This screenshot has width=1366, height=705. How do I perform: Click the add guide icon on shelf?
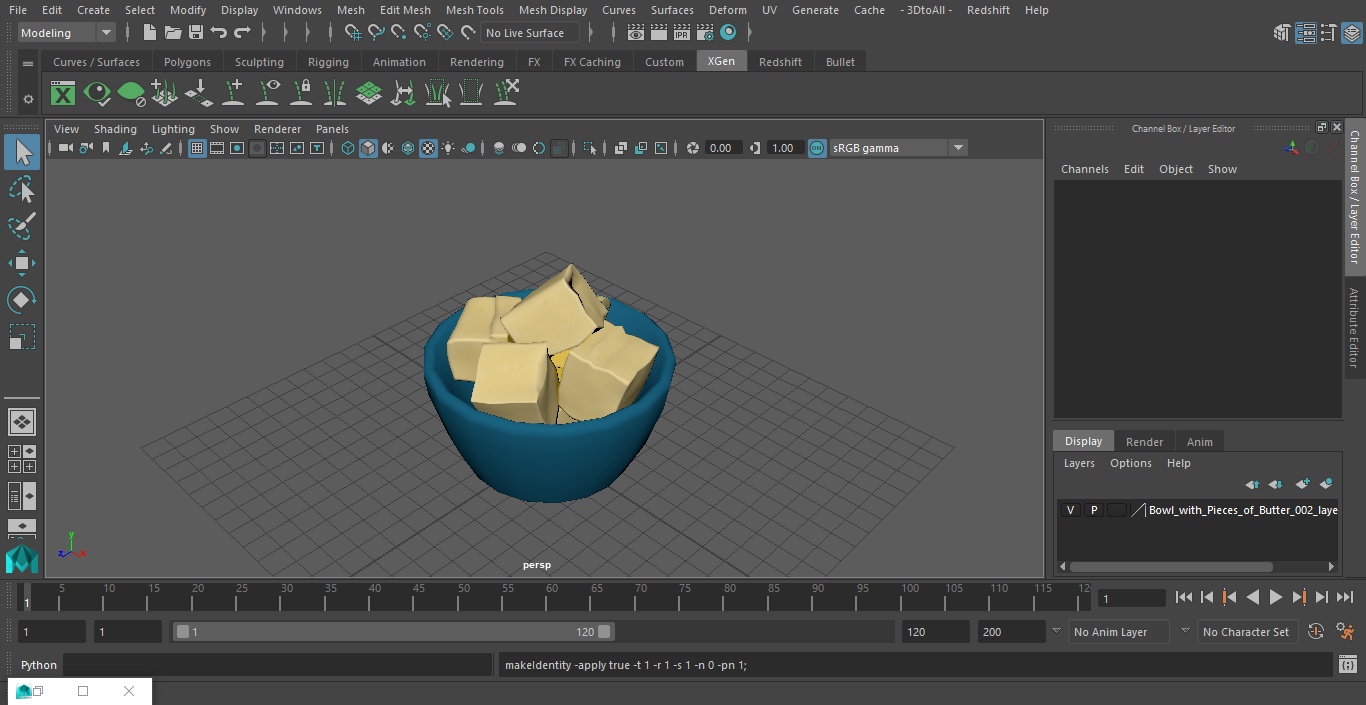[233, 94]
